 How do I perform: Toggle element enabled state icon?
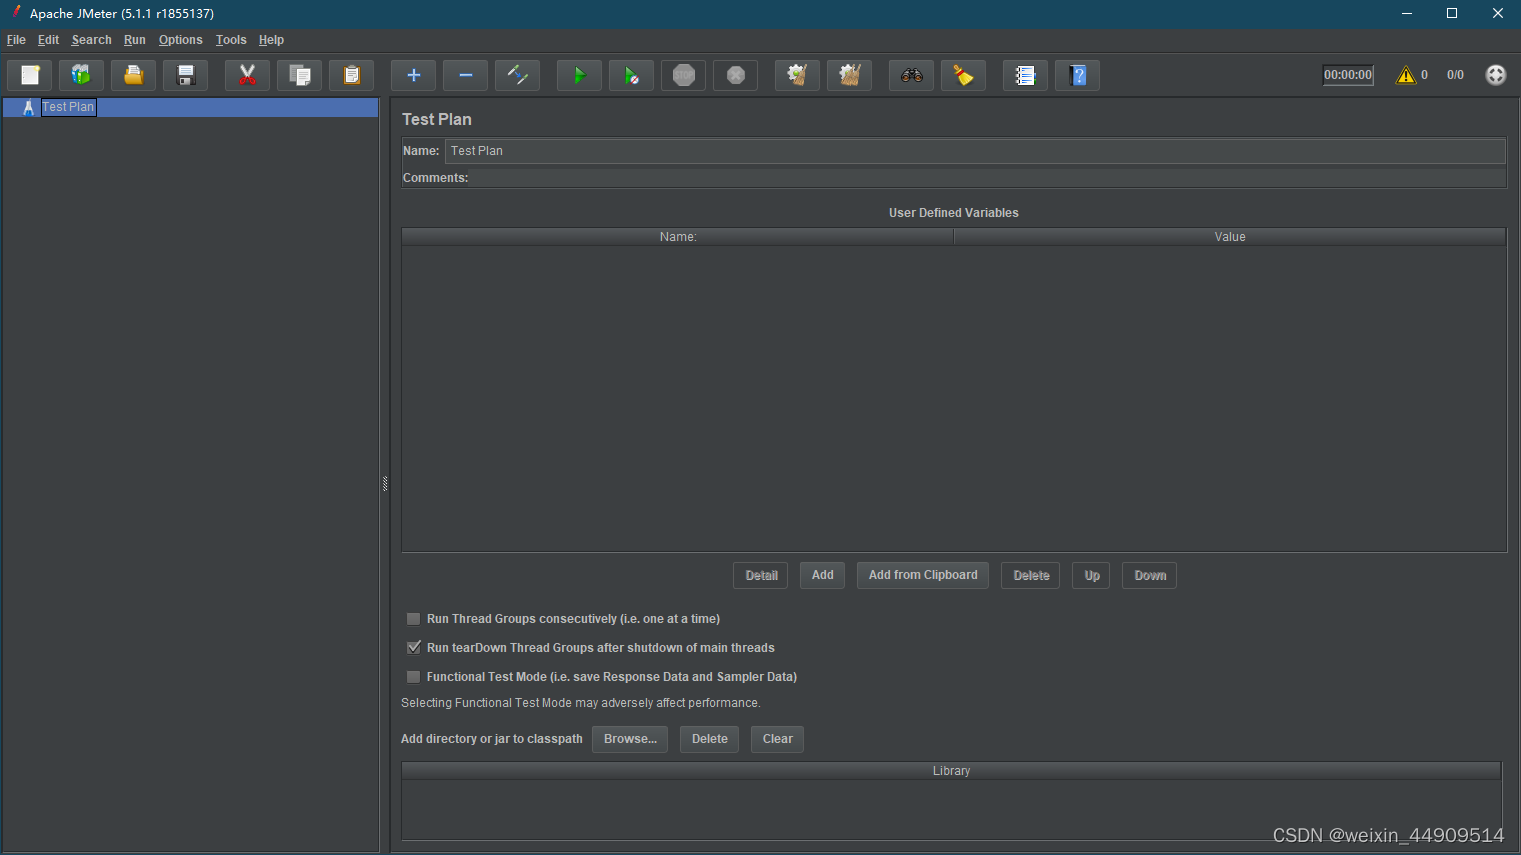[517, 75]
